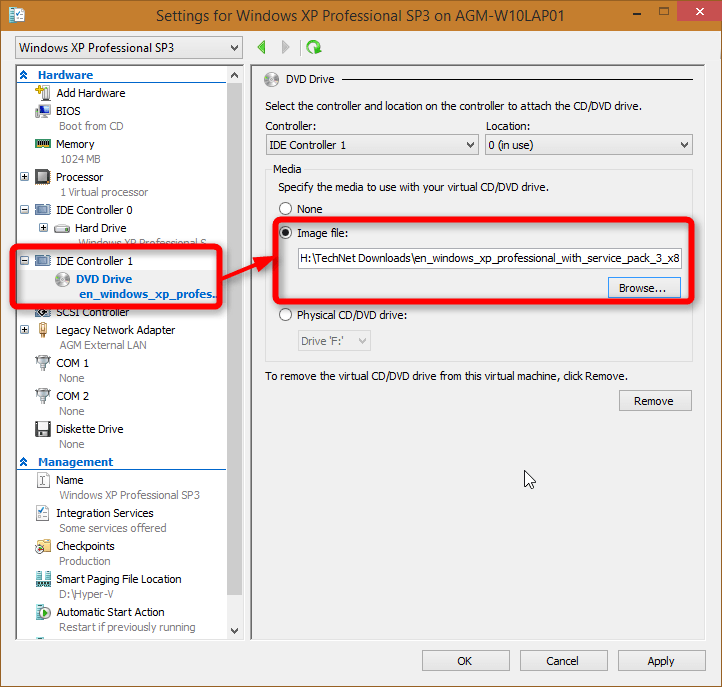This screenshot has height=687, width=722.
Task: Collapse the IDE Controller 1 node
Action: point(24,261)
